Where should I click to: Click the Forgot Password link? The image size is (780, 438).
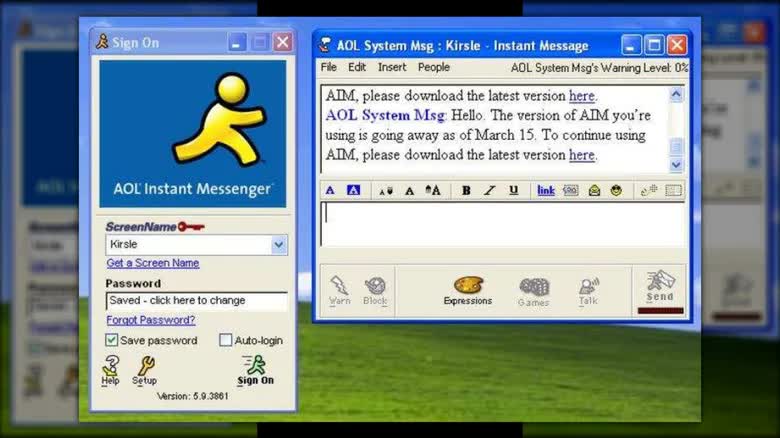click(x=151, y=320)
